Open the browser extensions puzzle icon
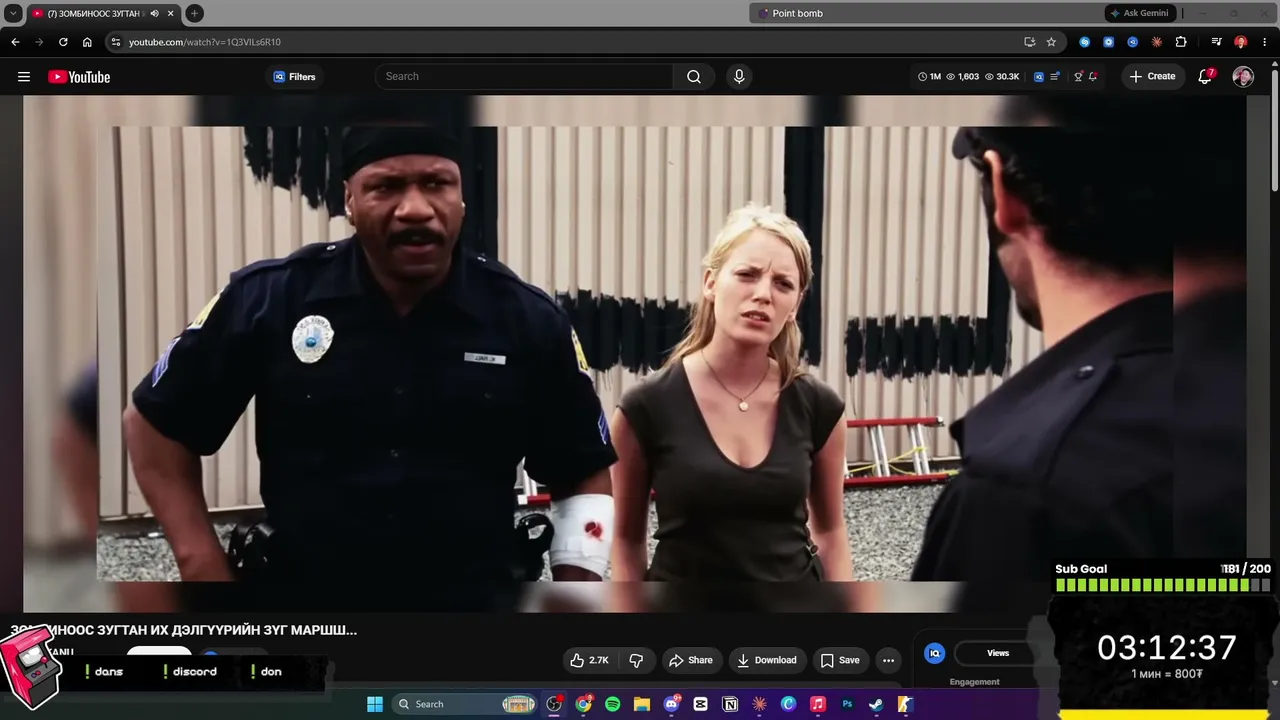 (x=1181, y=42)
